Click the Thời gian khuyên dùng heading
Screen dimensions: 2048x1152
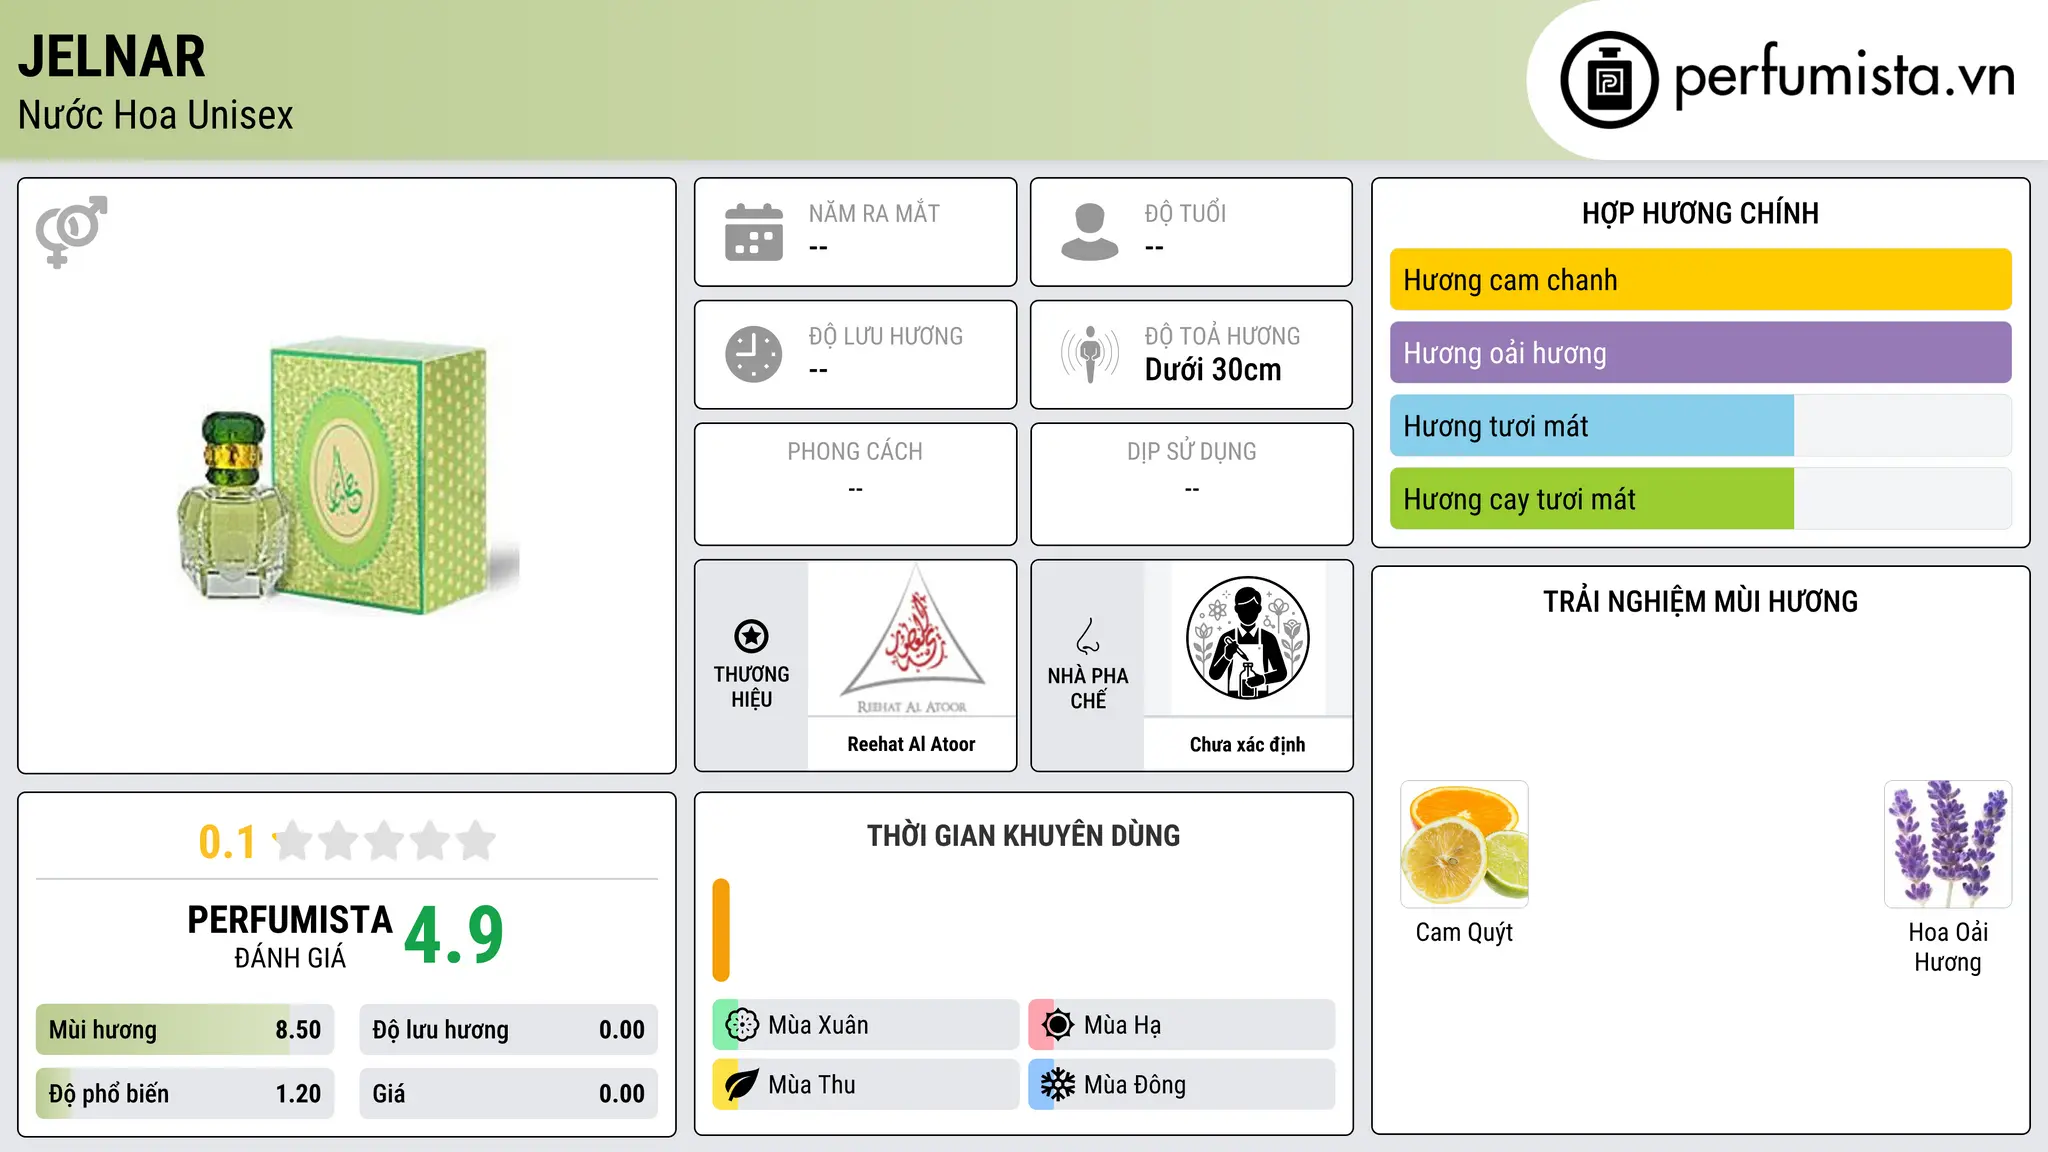tap(1023, 835)
